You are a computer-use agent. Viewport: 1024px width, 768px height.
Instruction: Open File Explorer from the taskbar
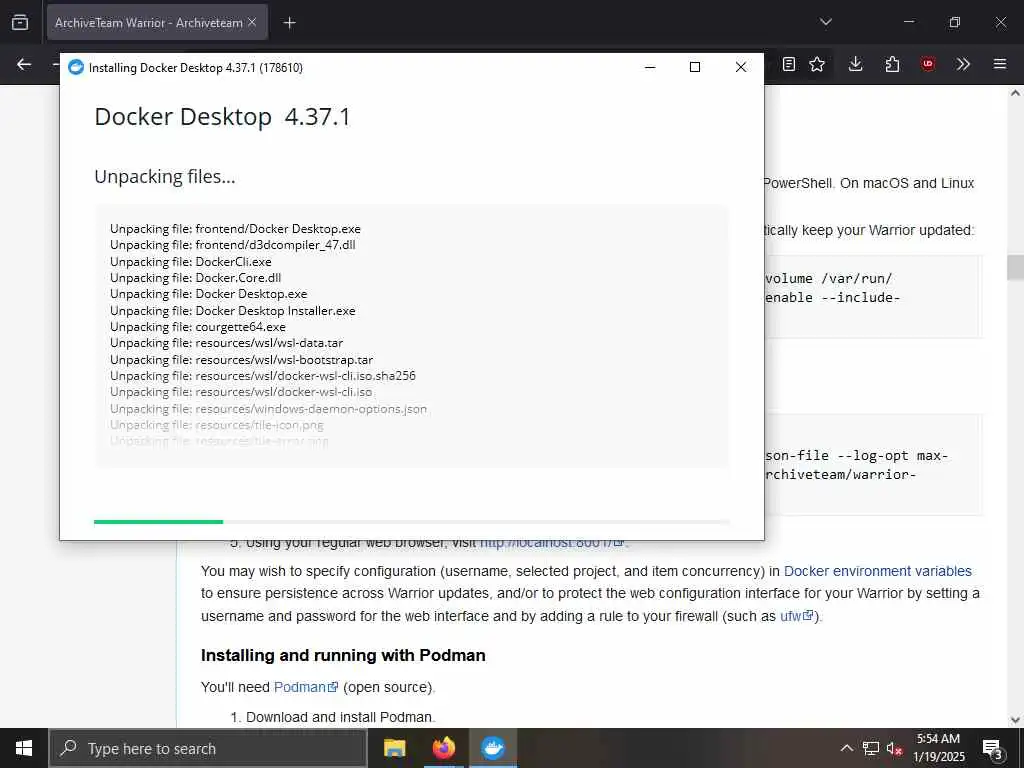pos(394,748)
